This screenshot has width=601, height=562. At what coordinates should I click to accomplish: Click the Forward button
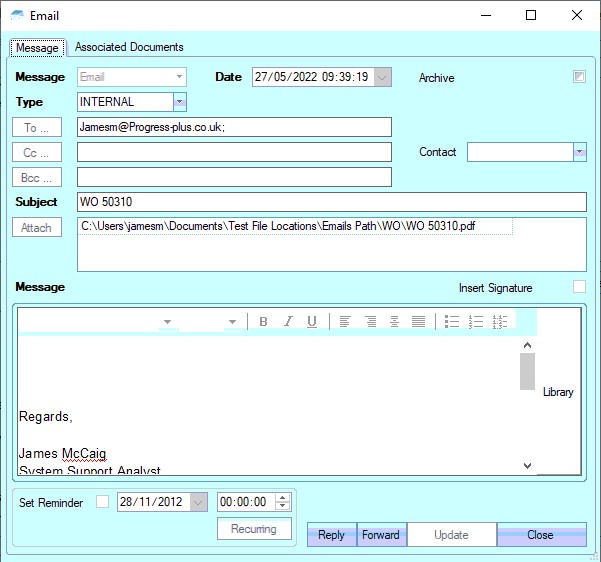pyautogui.click(x=381, y=535)
